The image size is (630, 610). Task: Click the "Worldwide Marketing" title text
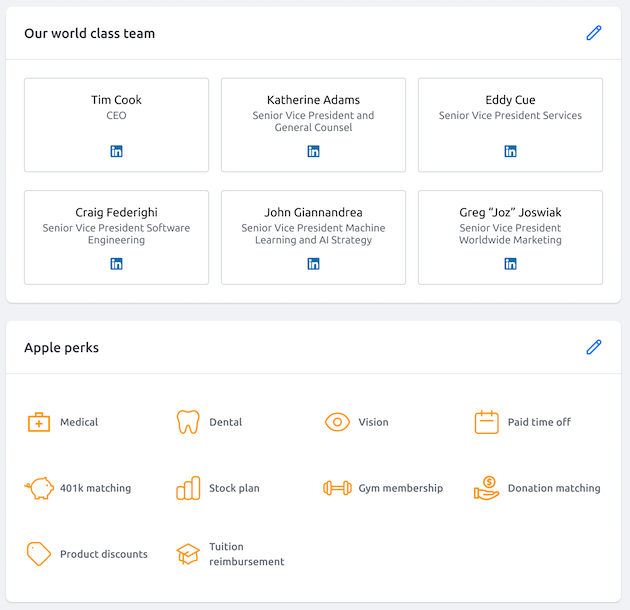point(510,240)
